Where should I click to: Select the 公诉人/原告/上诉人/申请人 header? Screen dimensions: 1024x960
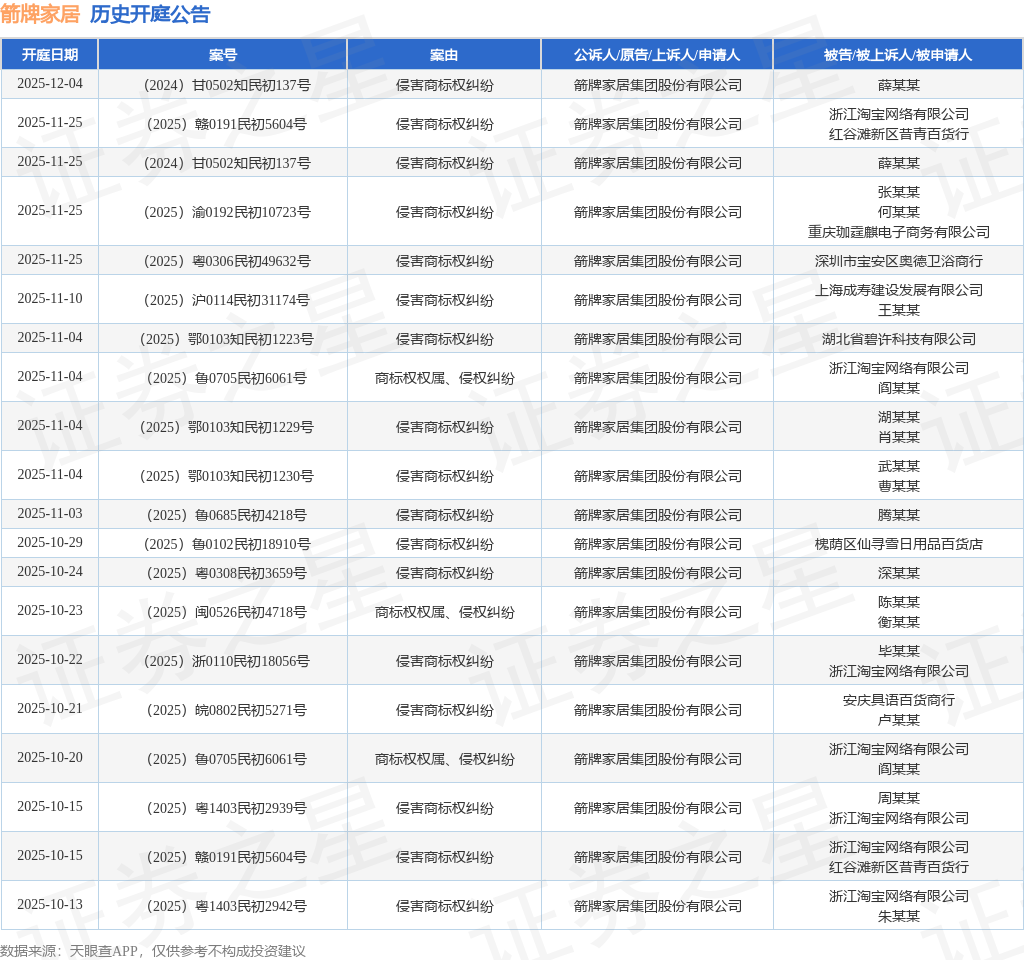tap(657, 55)
